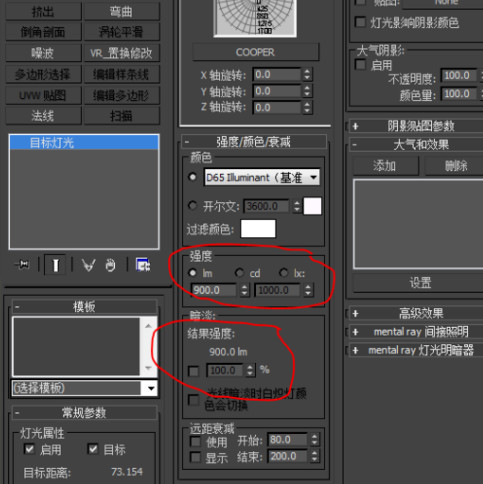Viewport: 483px width, 484px height.
Task: Collapse the 大气和效果 rollout
Action: pos(416,145)
